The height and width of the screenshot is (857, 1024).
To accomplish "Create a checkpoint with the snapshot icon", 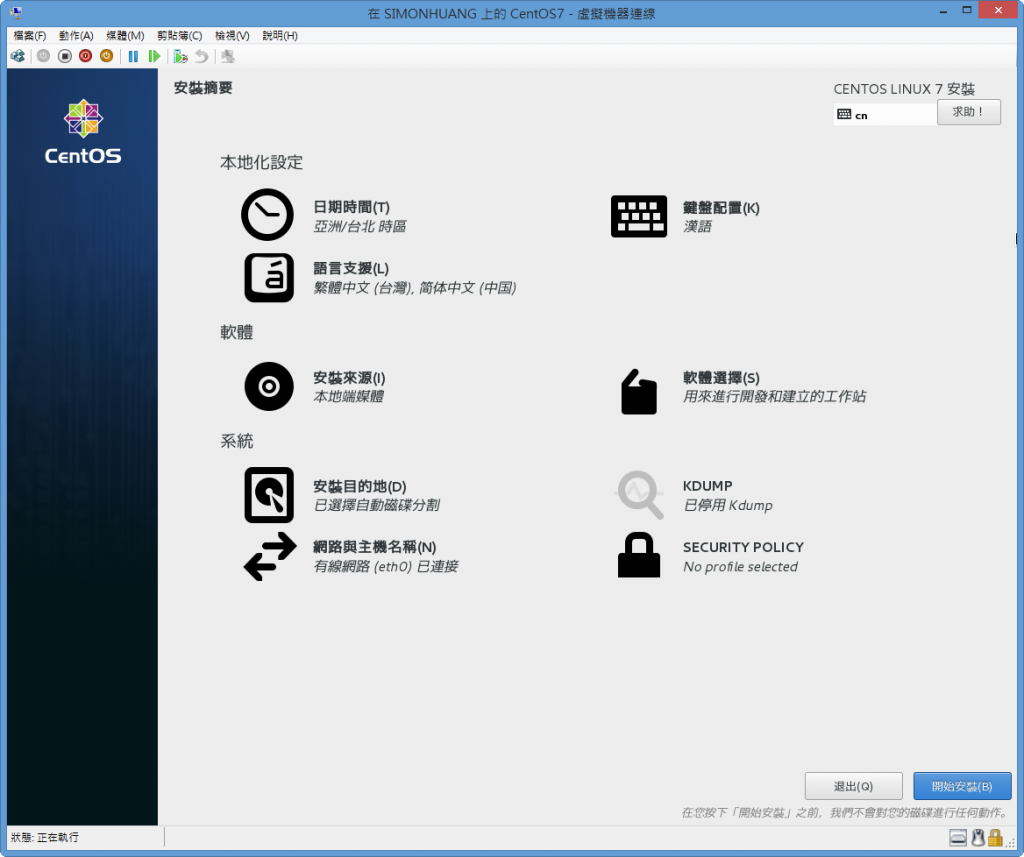I will click(181, 56).
